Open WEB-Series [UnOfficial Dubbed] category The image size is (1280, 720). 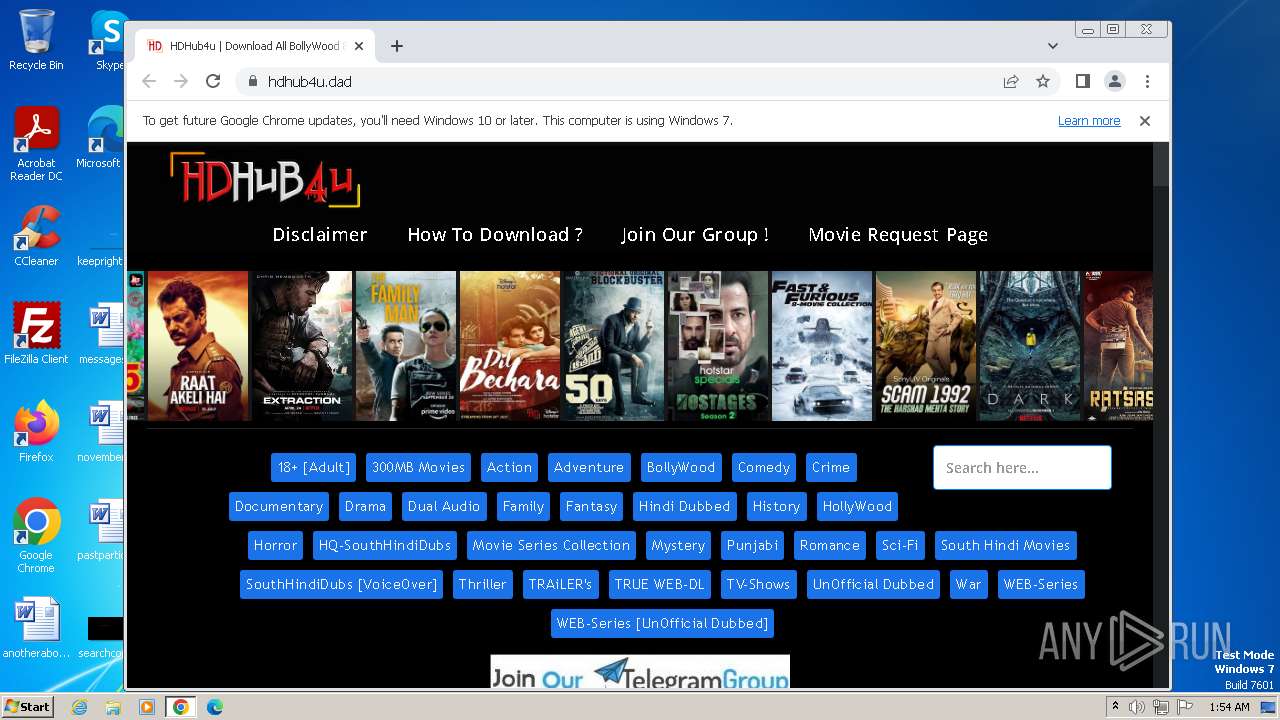[662, 624]
